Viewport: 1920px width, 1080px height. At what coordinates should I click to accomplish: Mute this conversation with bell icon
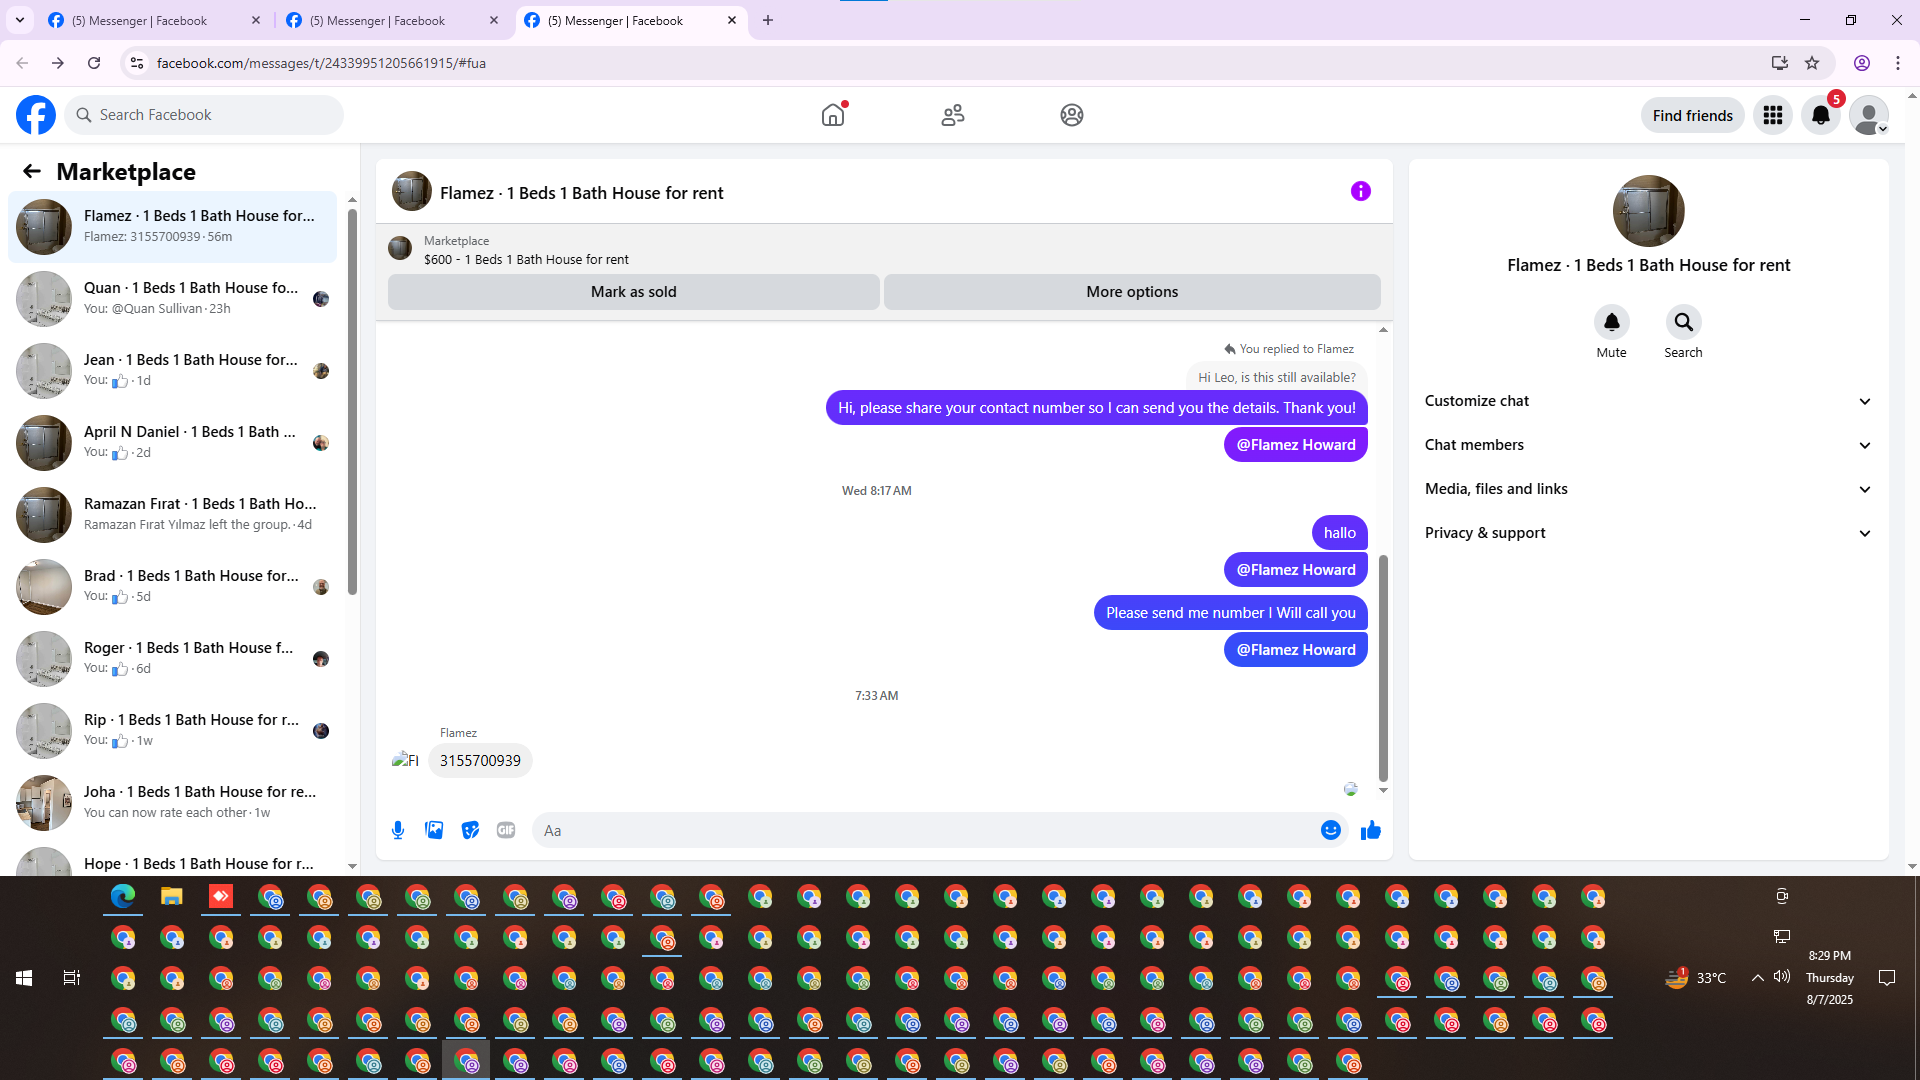click(x=1611, y=322)
